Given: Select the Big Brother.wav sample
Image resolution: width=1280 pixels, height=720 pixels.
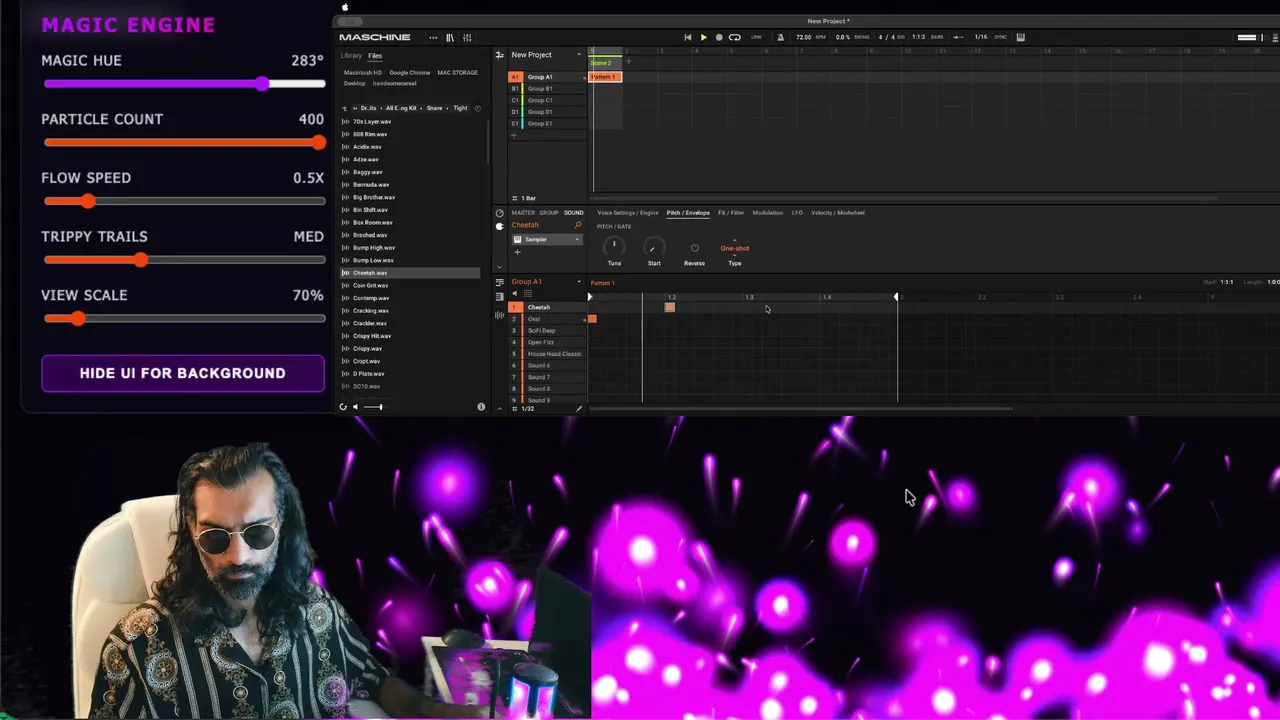Looking at the screenshot, I should 410,197.
